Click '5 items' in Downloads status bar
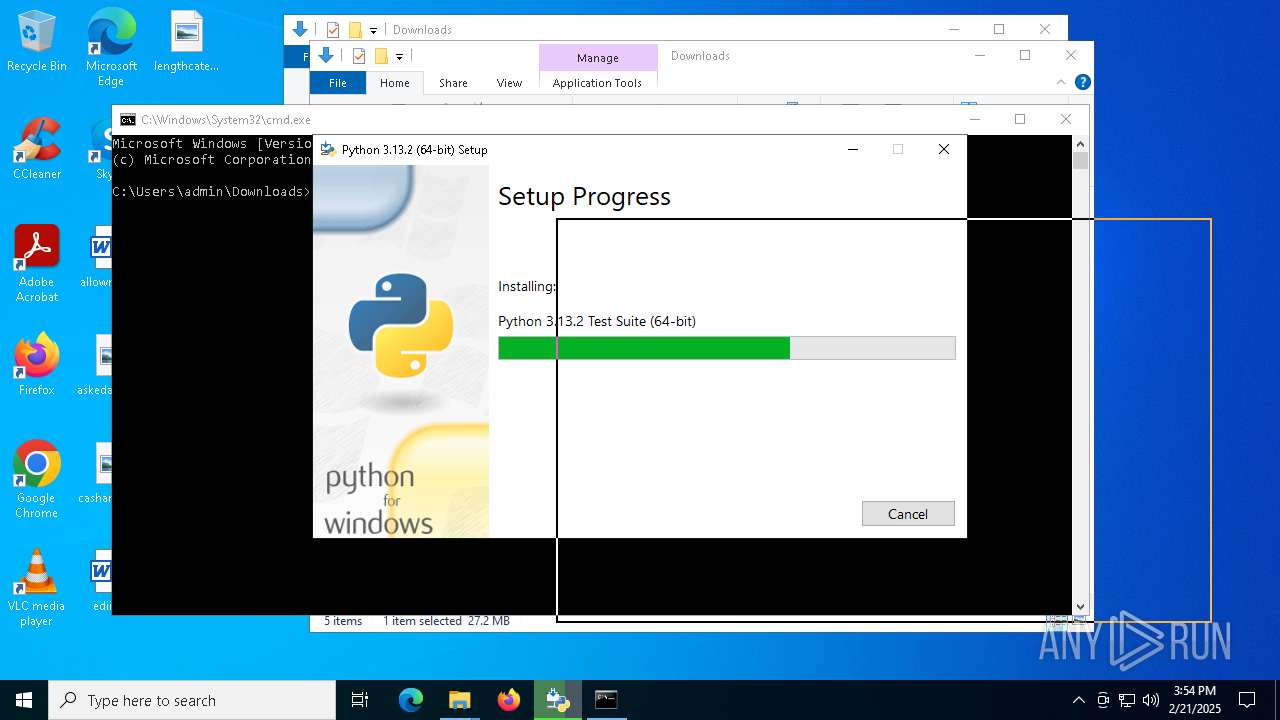 pos(343,621)
